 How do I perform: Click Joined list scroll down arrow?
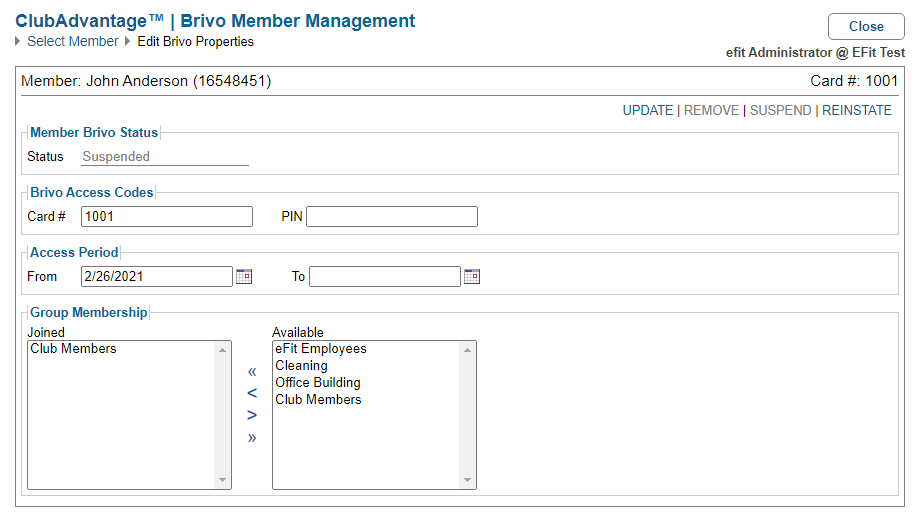[x=222, y=480]
